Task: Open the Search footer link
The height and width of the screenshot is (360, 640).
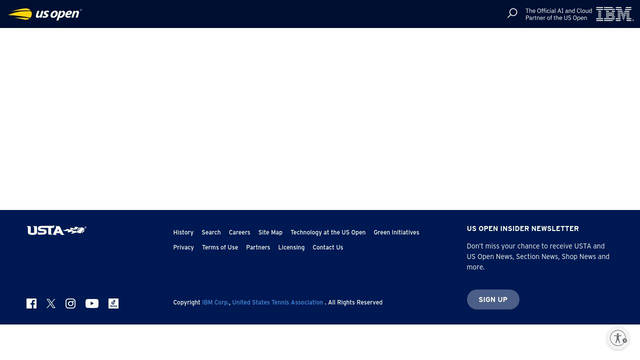Action: 211,232
